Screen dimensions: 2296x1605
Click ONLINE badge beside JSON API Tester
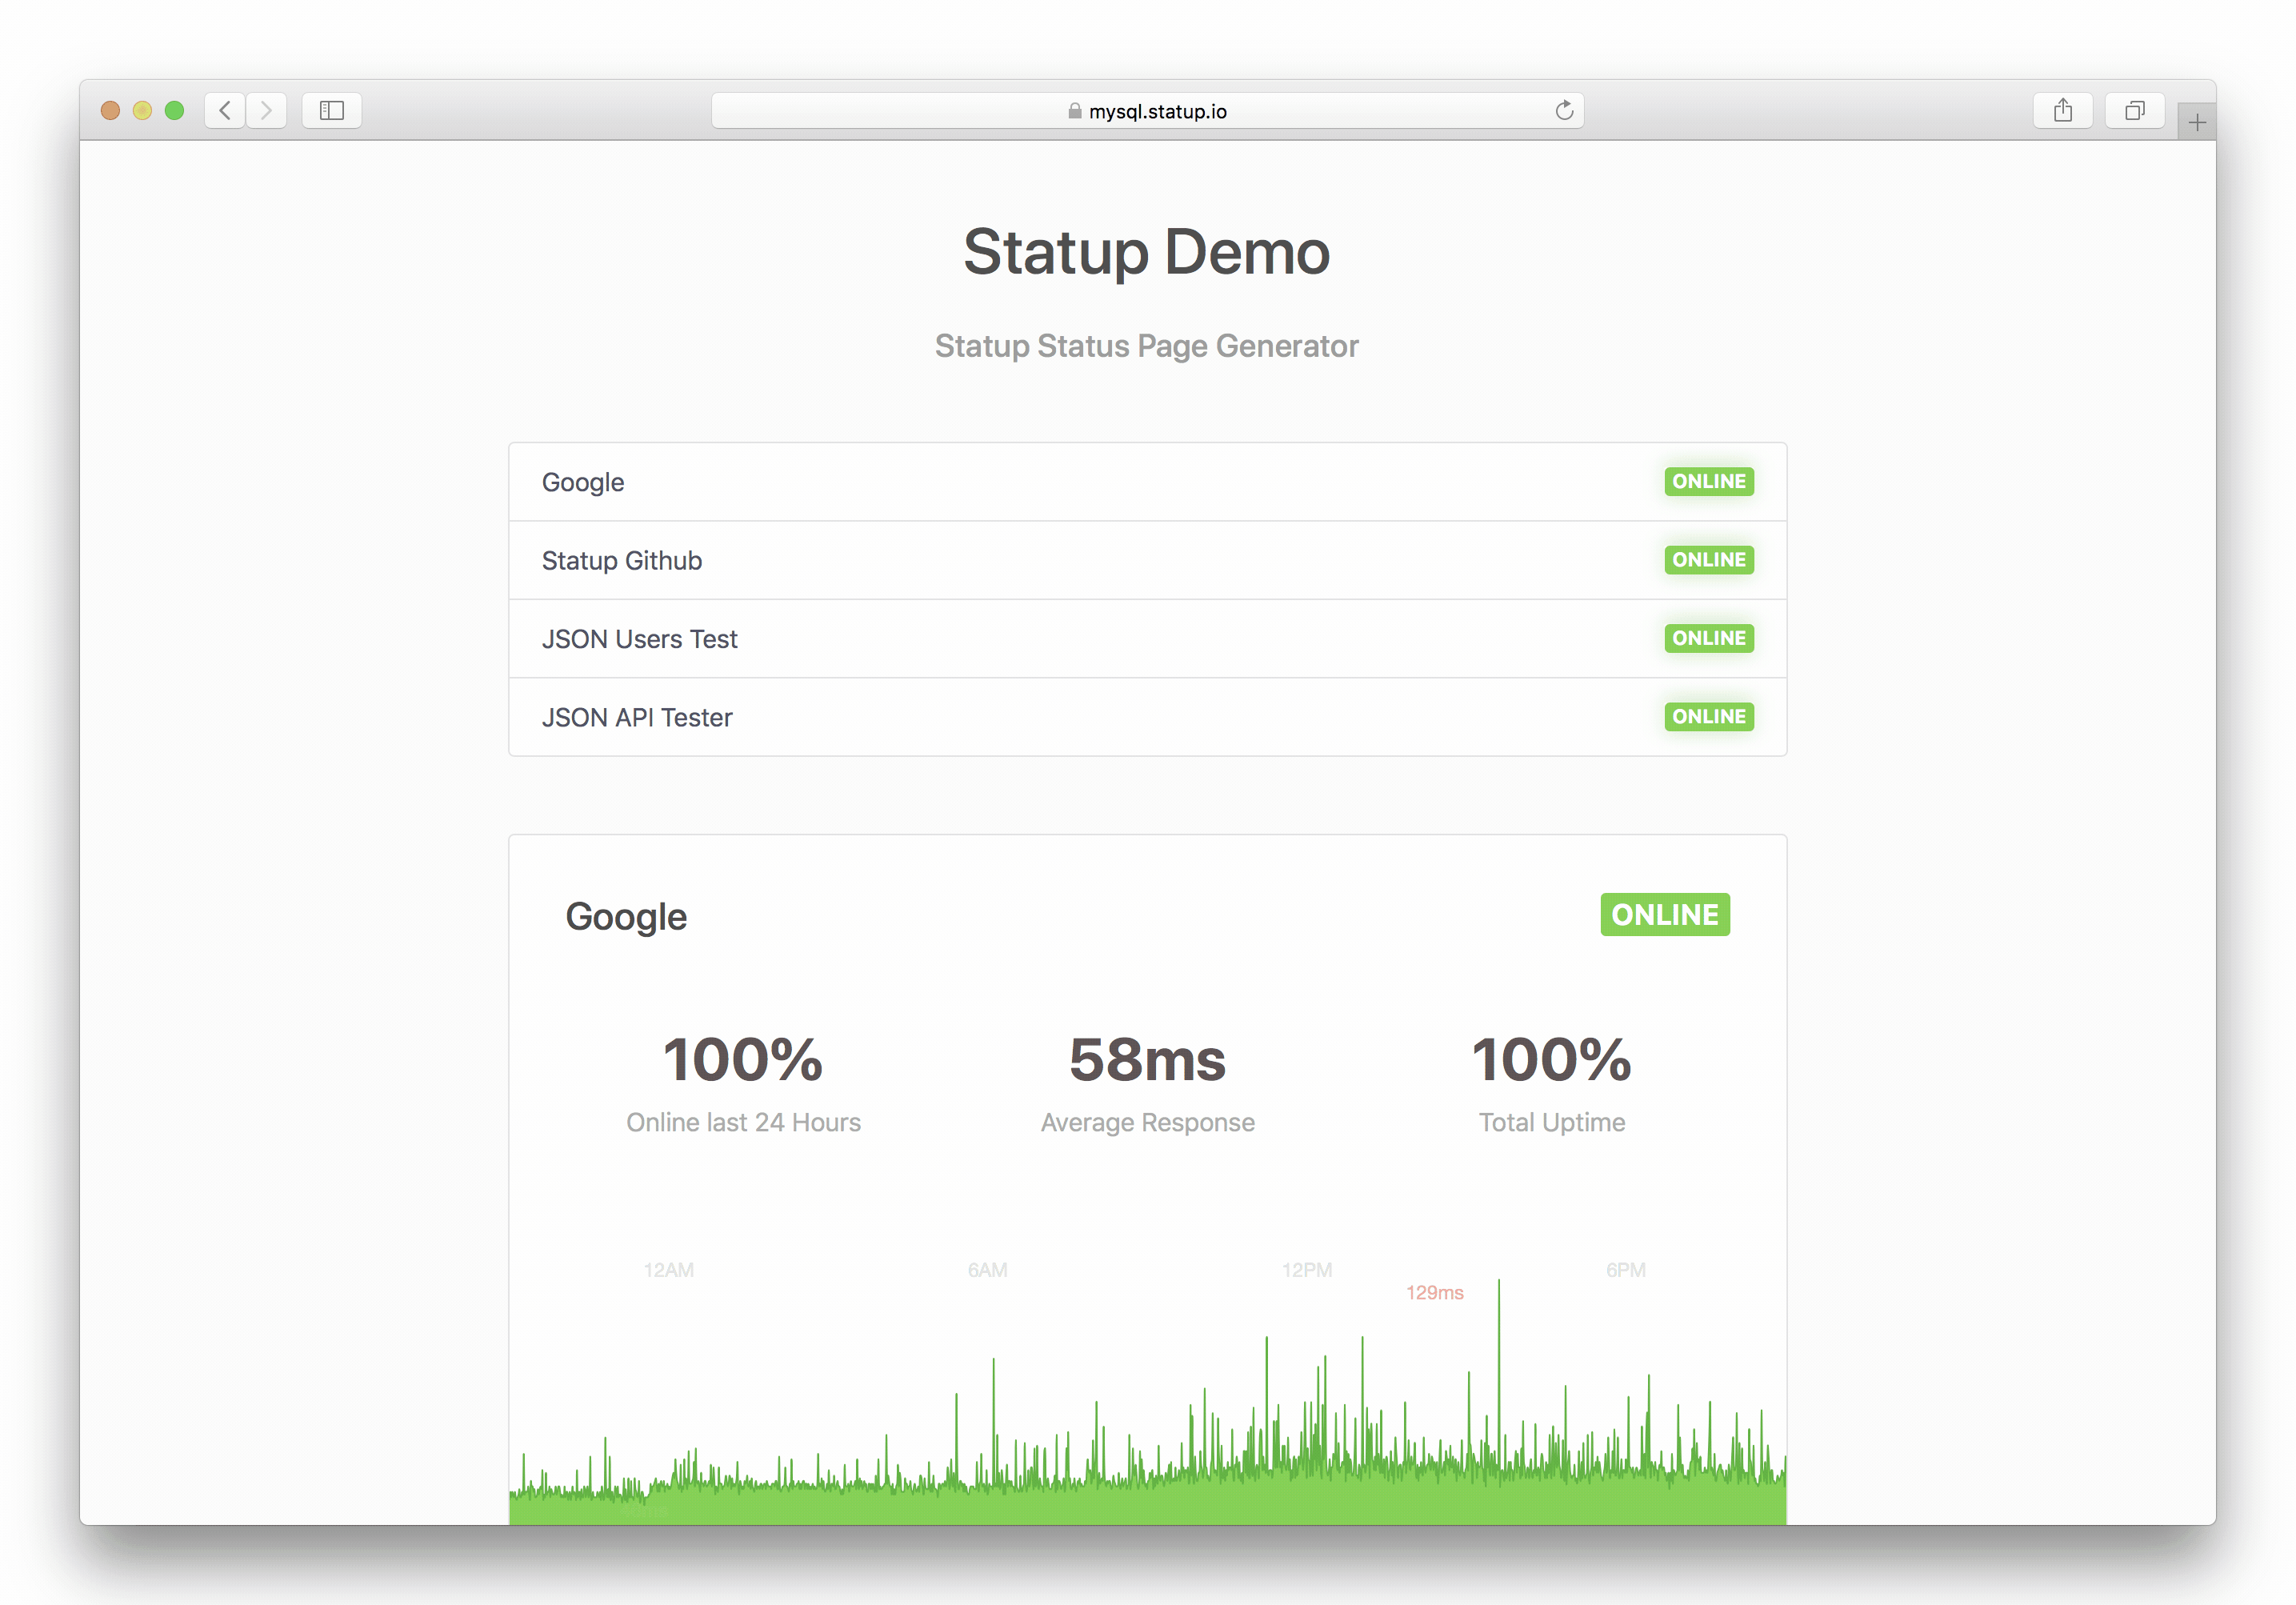click(x=1708, y=717)
